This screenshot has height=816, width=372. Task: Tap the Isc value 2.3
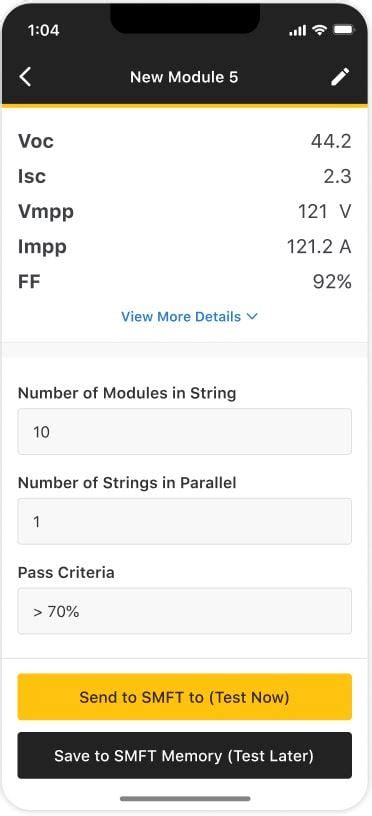click(x=337, y=176)
